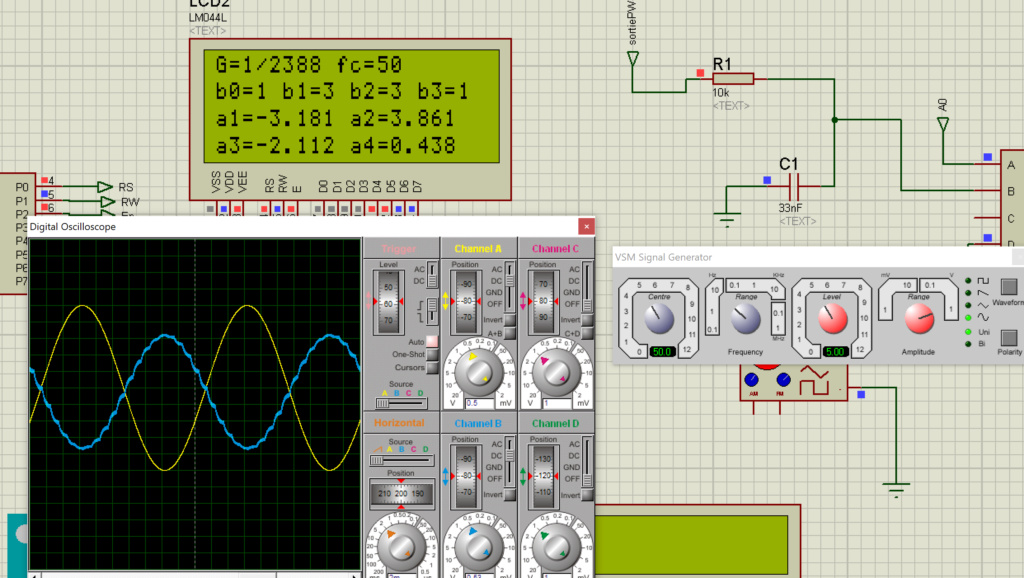Toggle the Channel B Invert button
The width and height of the screenshot is (1024, 578).
[x=510, y=495]
